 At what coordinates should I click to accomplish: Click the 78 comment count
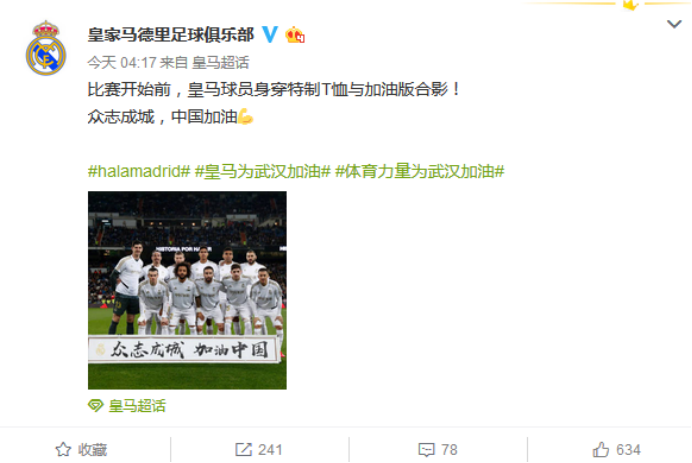(449, 450)
